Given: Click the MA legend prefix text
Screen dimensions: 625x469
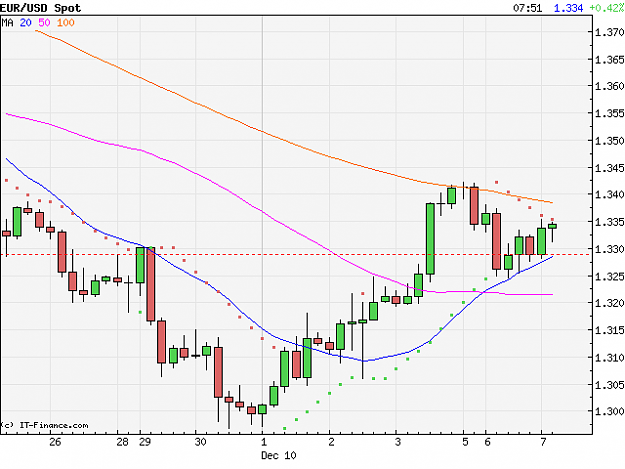Looking at the screenshot, I should click(x=8, y=23).
